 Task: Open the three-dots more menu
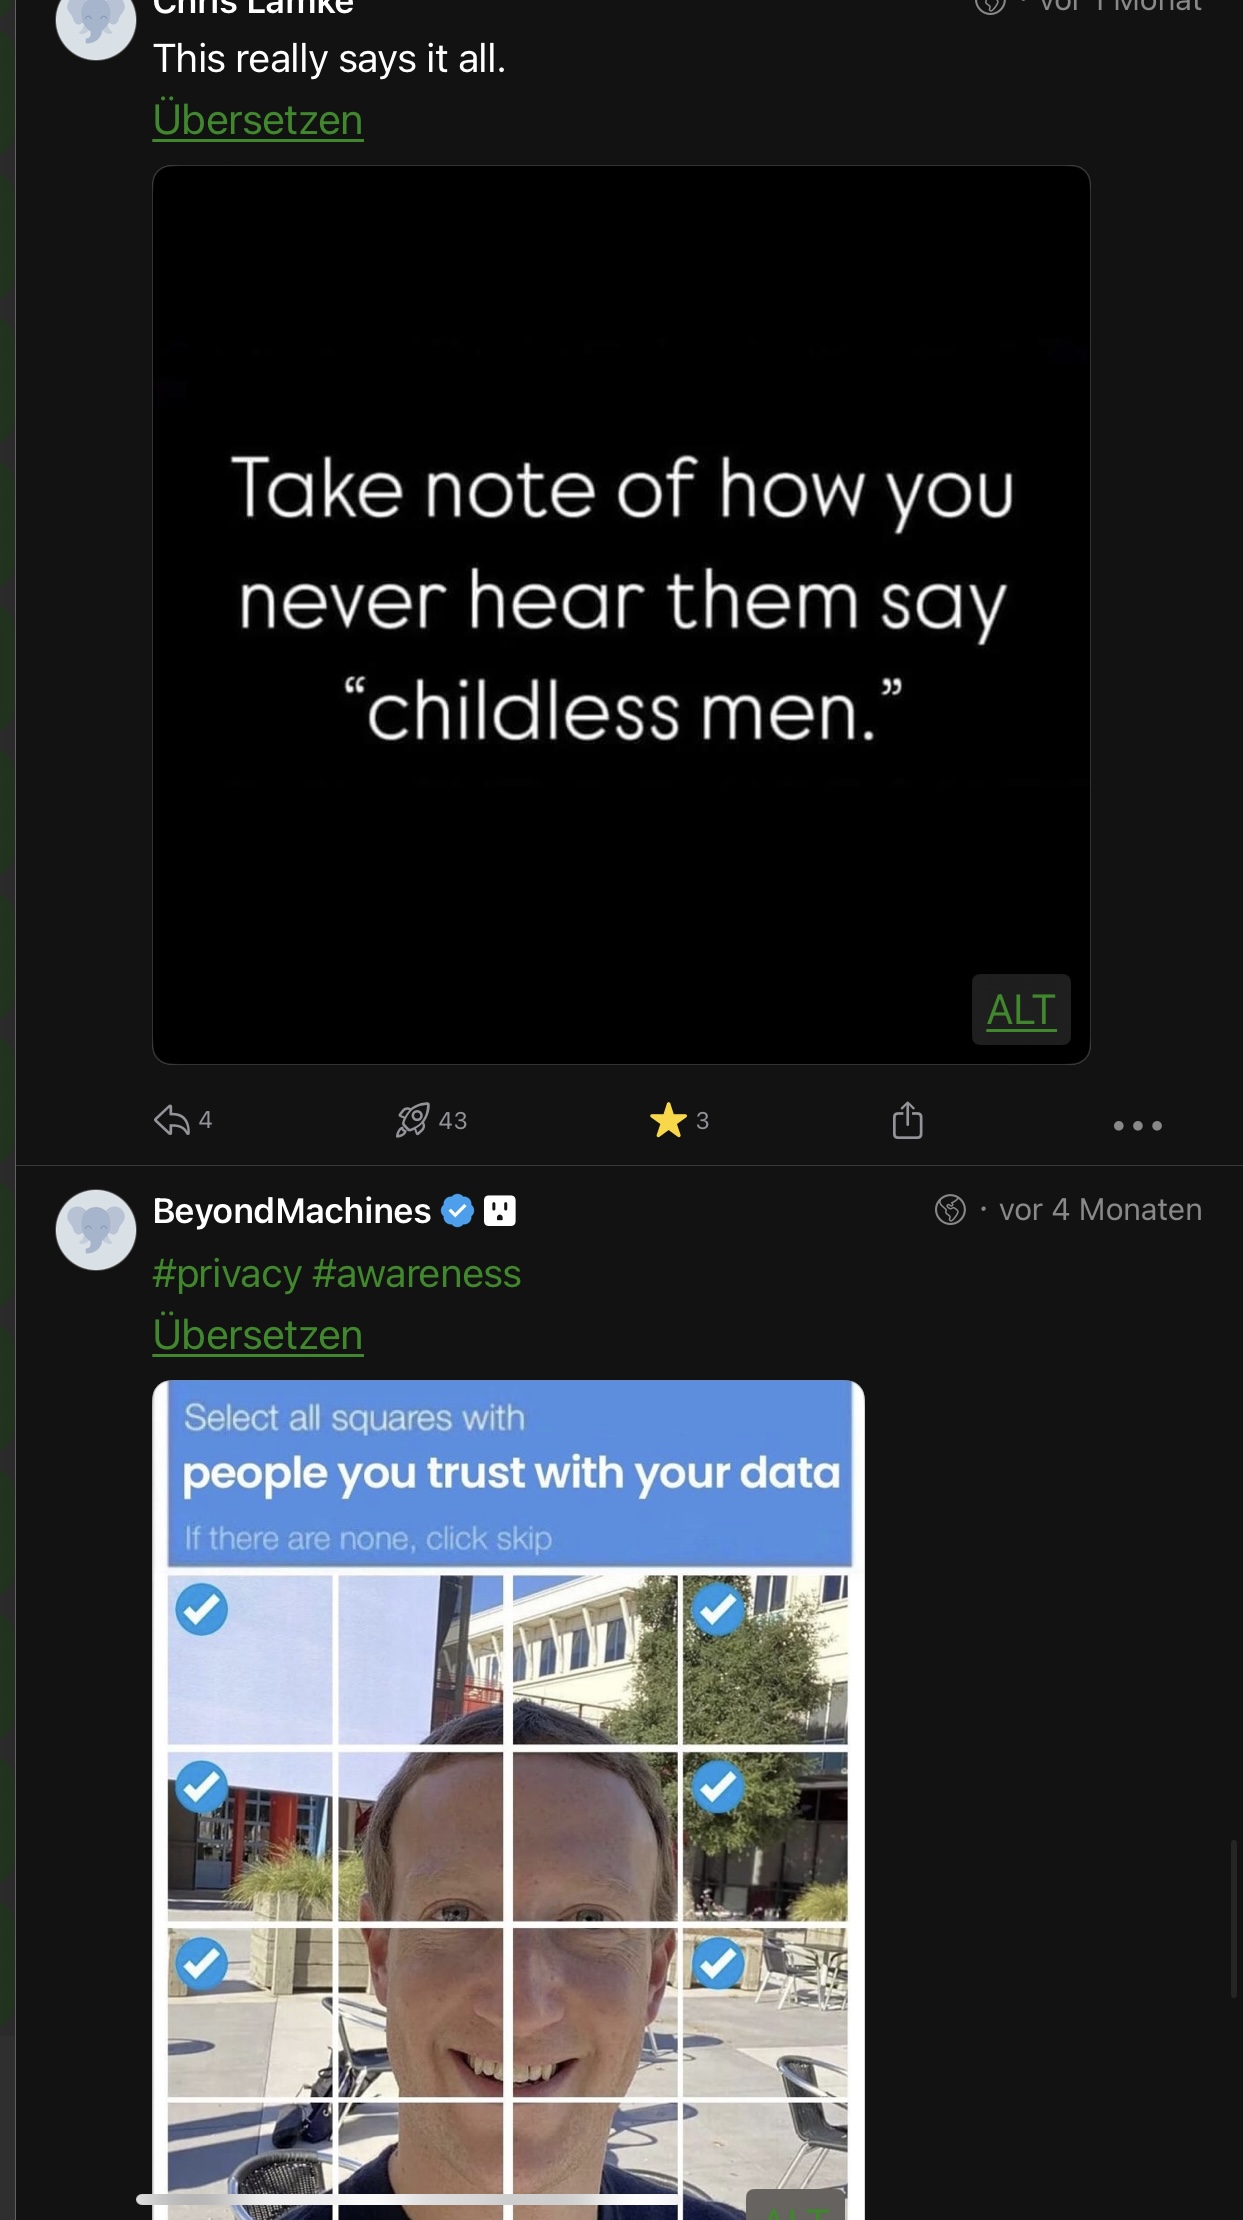[x=1137, y=1125]
